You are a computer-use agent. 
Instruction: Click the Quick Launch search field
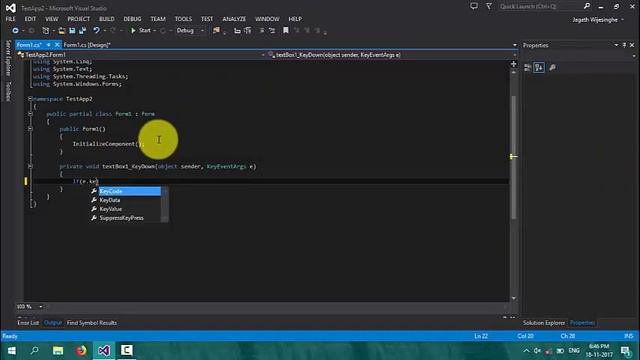540,6
